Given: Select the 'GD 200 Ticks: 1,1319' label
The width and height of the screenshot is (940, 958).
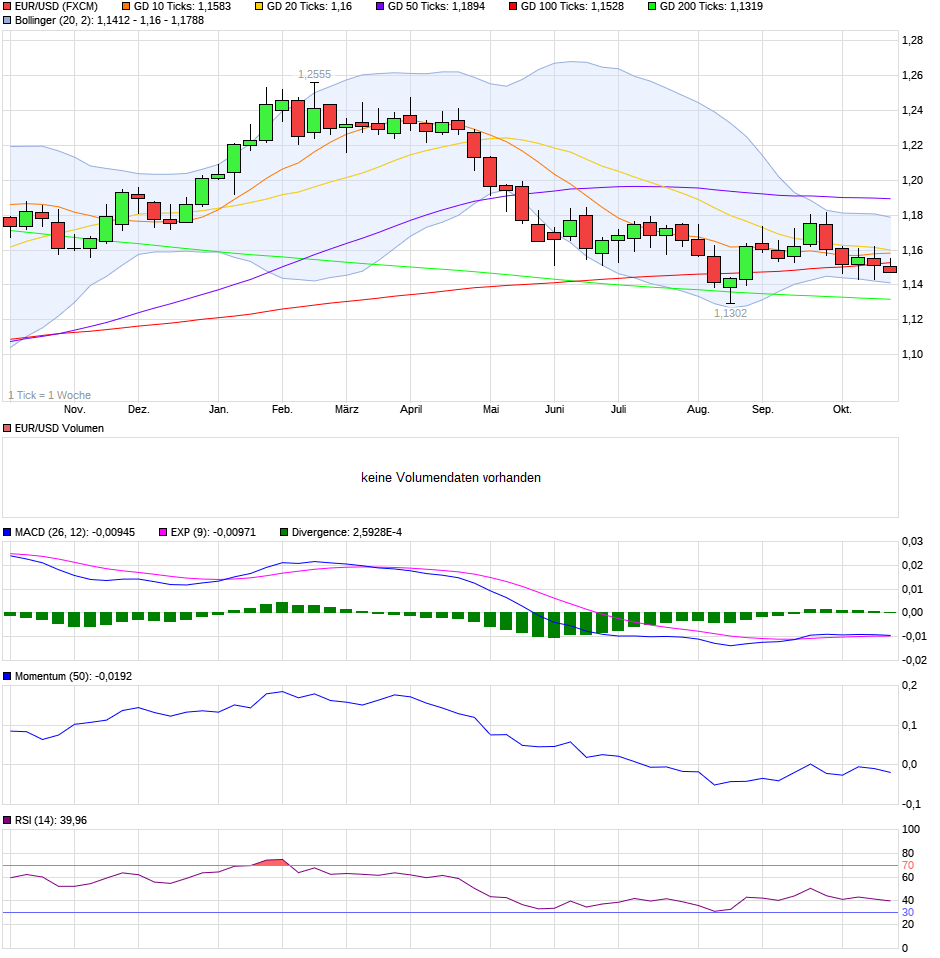Looking at the screenshot, I should tap(711, 7).
